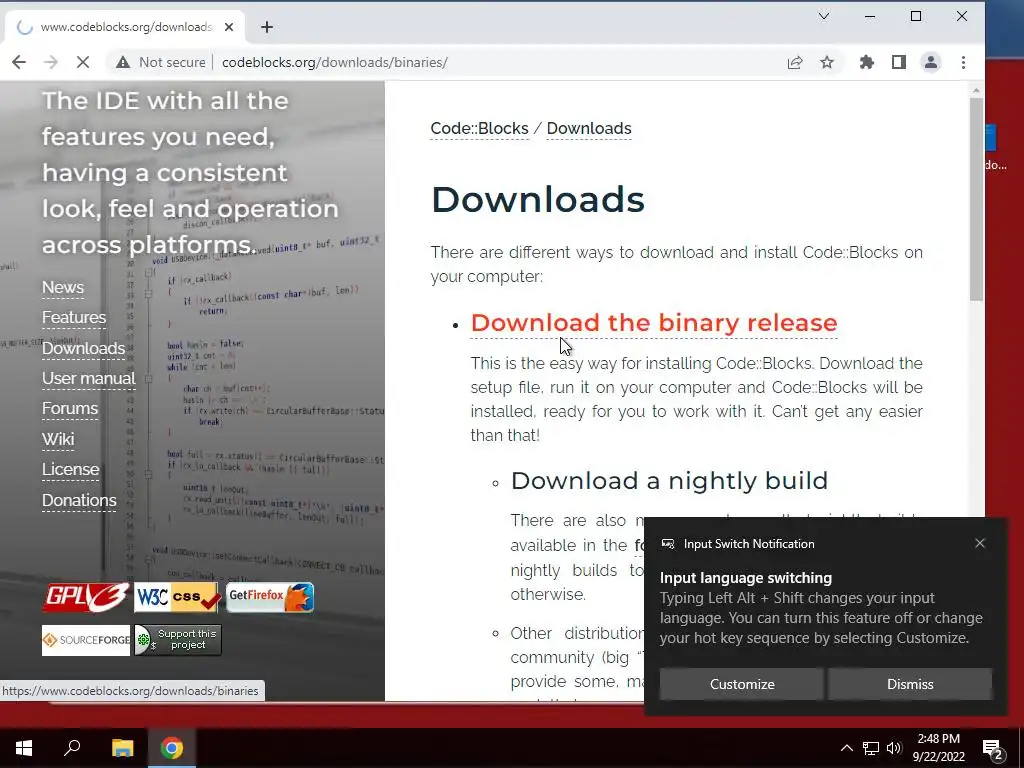Open the User manual sidebar link
Viewport: 1024px width, 768px height.
(x=89, y=378)
